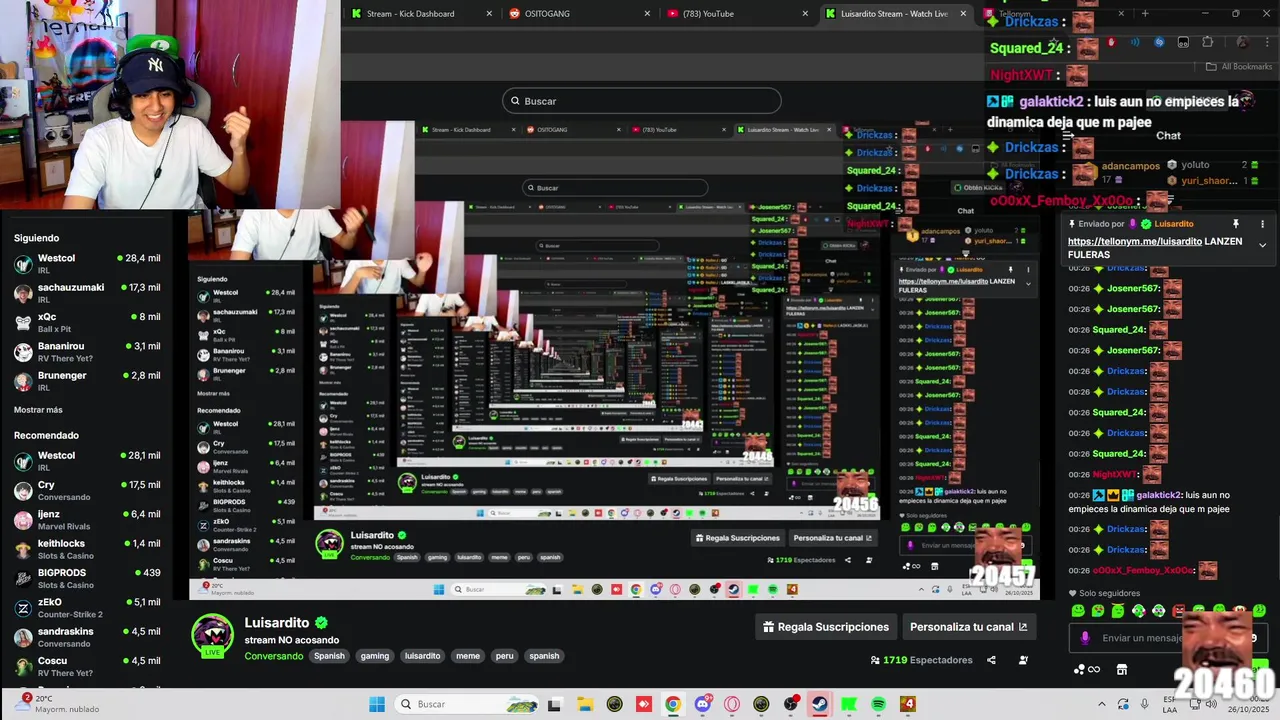This screenshot has width=1280, height=720.
Task: Open the Chrome three-dot menu
Action: (1267, 42)
